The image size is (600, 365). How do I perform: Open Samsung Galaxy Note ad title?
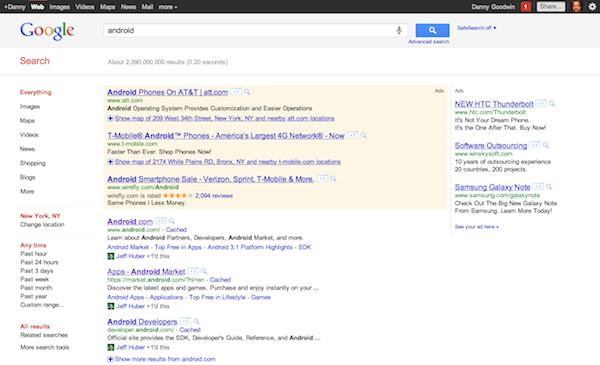click(492, 187)
